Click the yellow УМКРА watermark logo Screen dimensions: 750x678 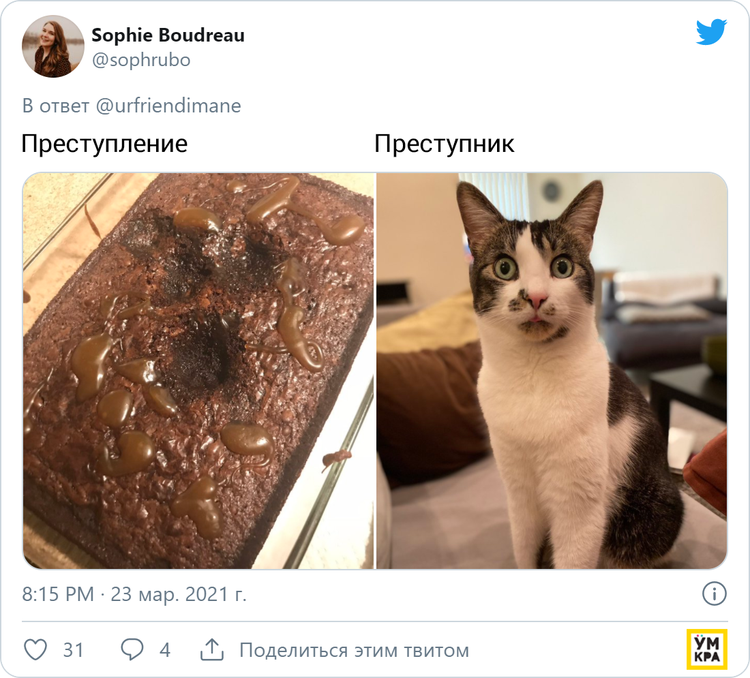tap(706, 649)
